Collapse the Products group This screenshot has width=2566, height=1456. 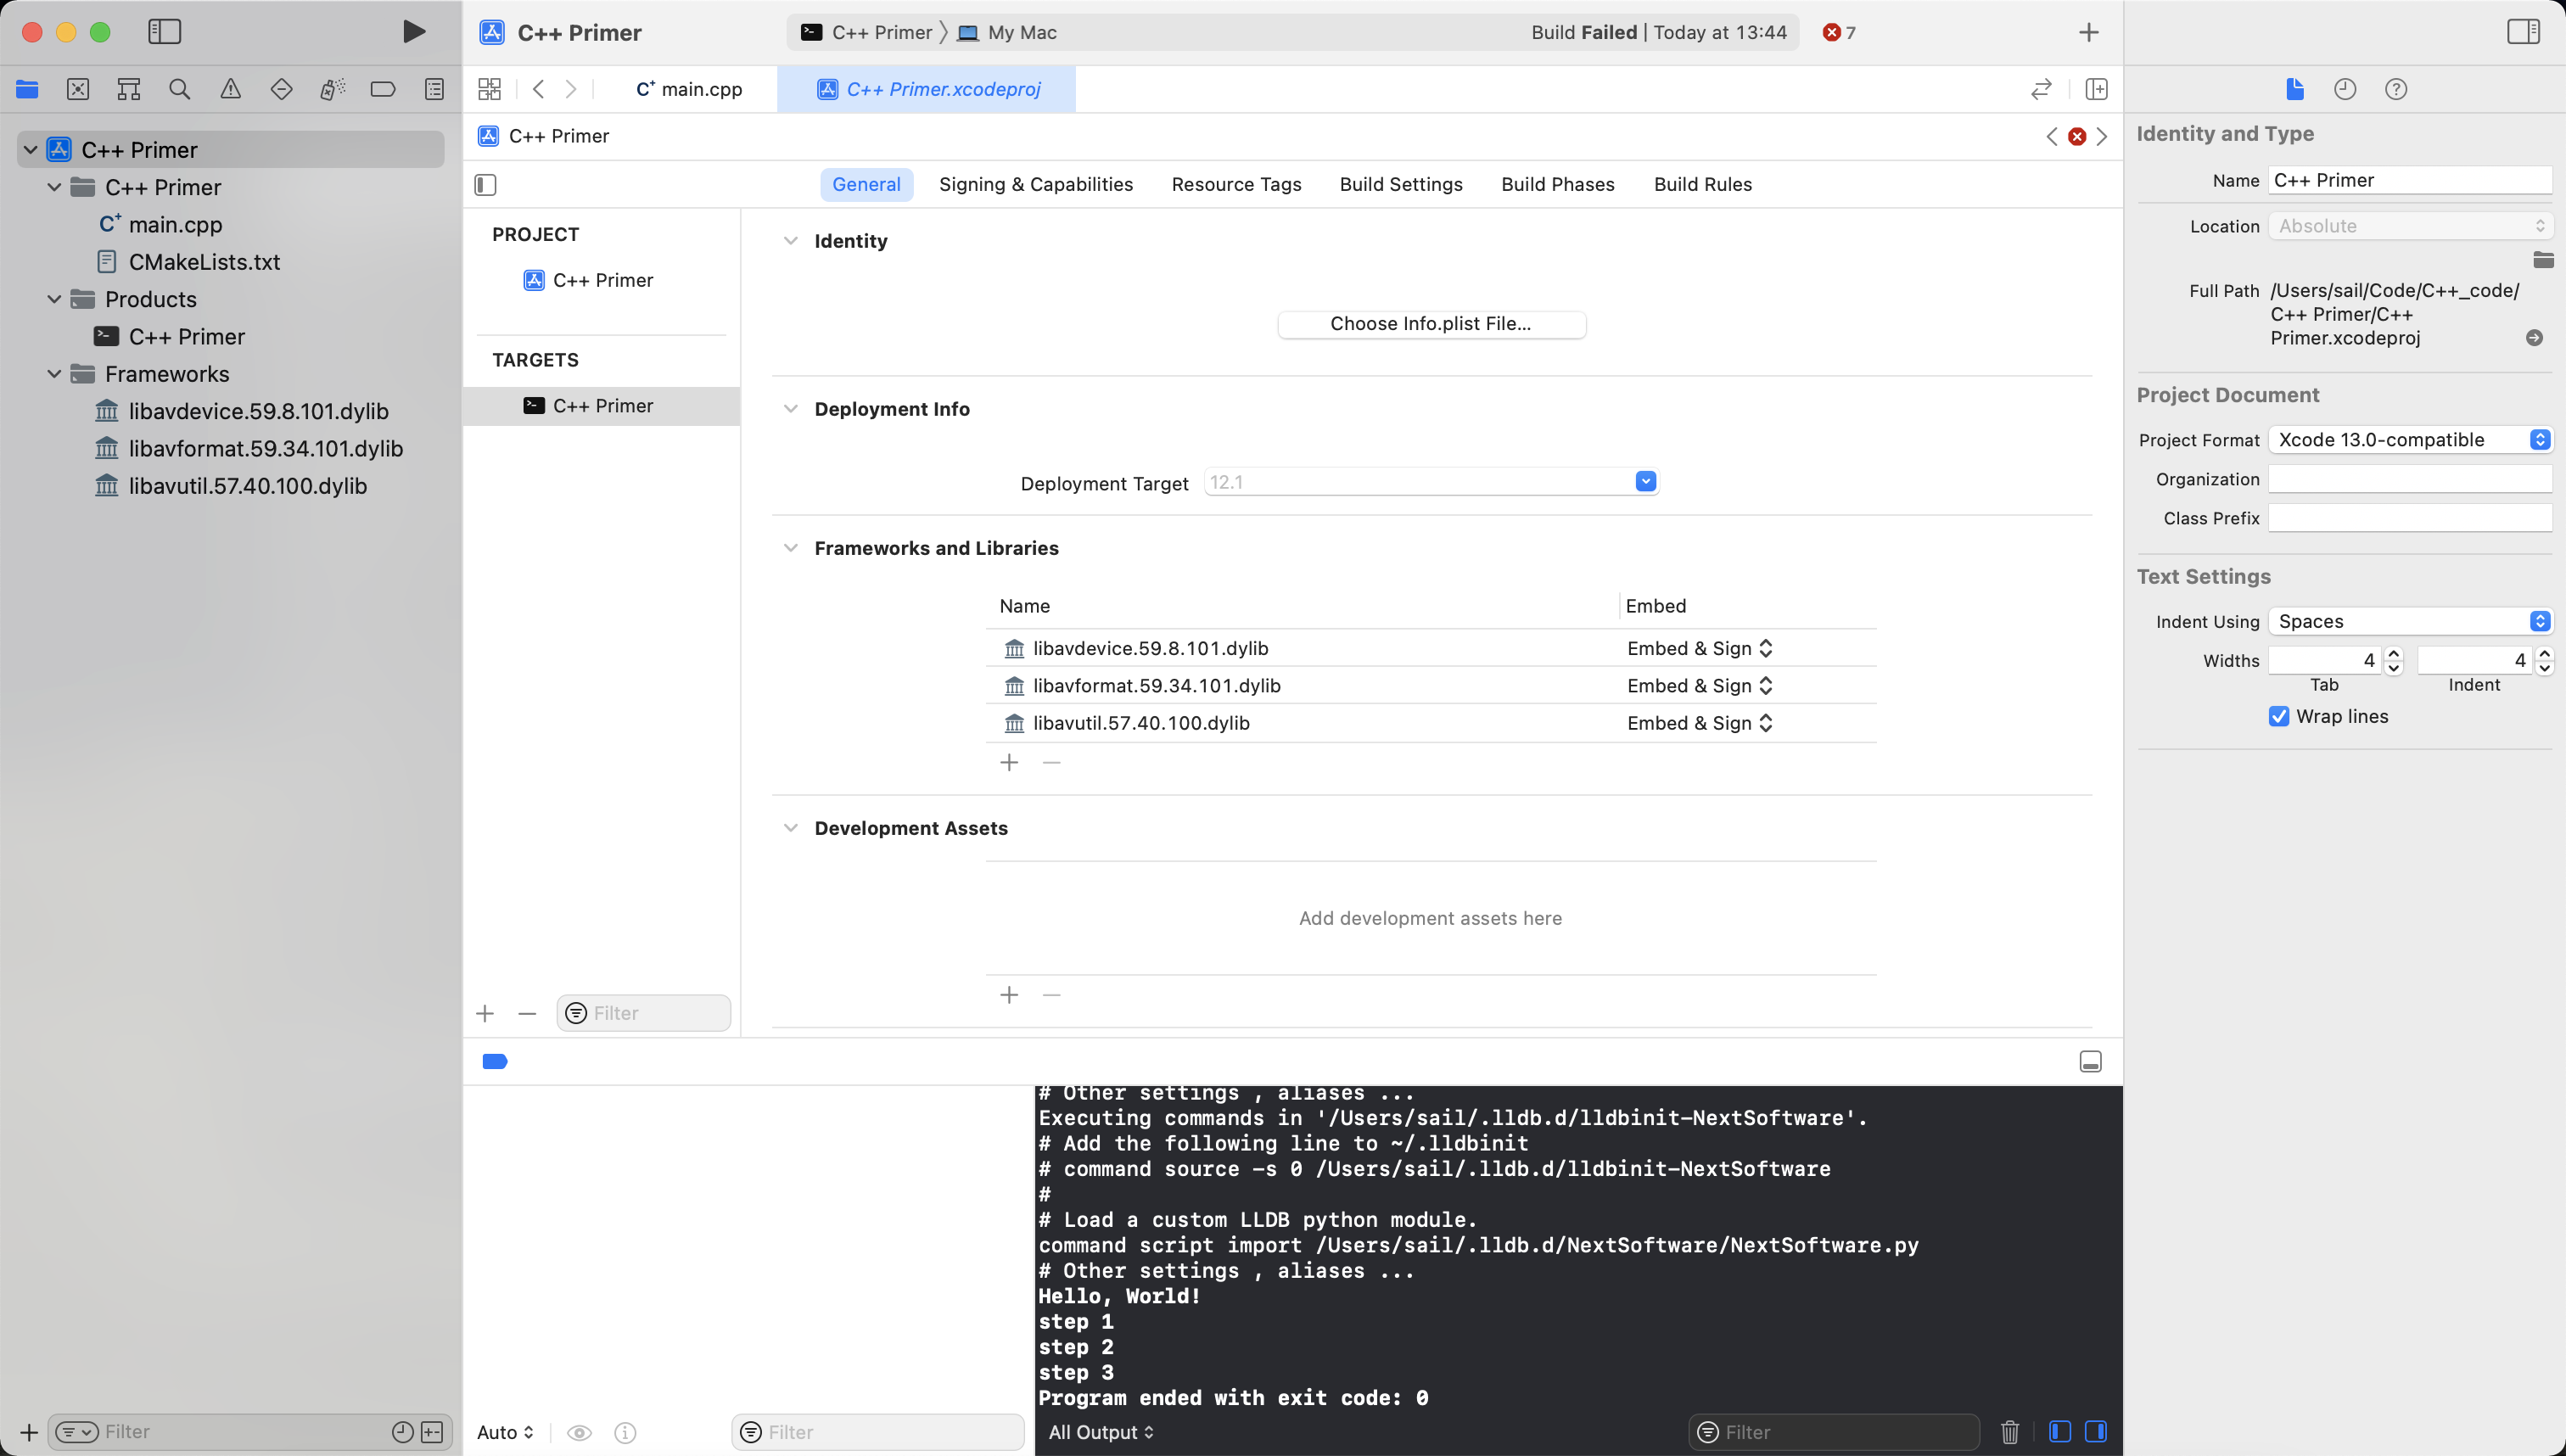point(55,299)
